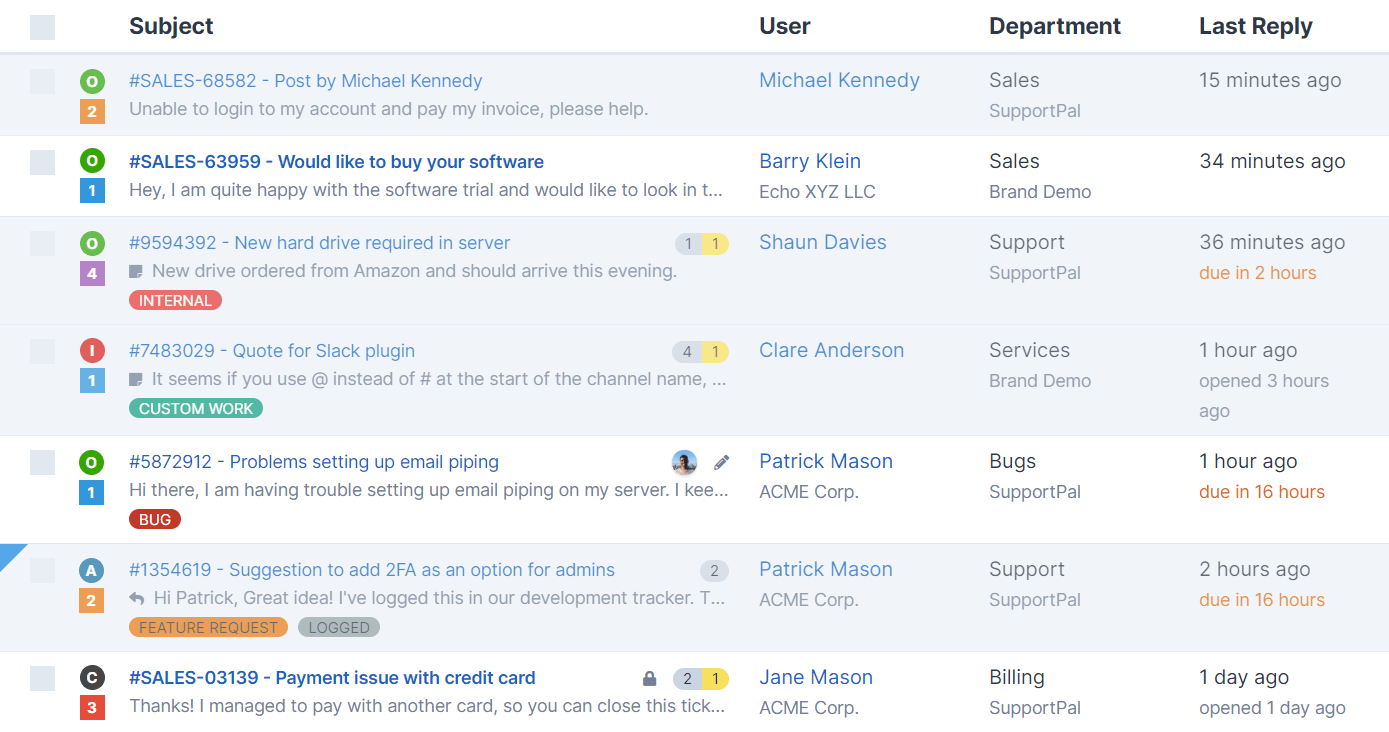Check the select-all checkbox in the header
The height and width of the screenshot is (732, 1389).
point(42,26)
